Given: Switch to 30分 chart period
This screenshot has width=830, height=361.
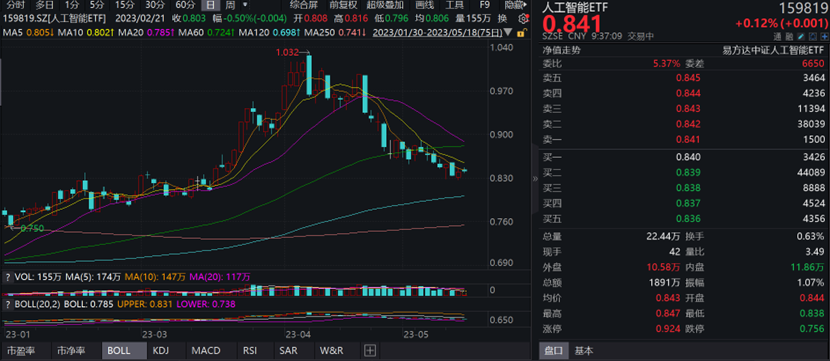Looking at the screenshot, I should [x=155, y=5].
